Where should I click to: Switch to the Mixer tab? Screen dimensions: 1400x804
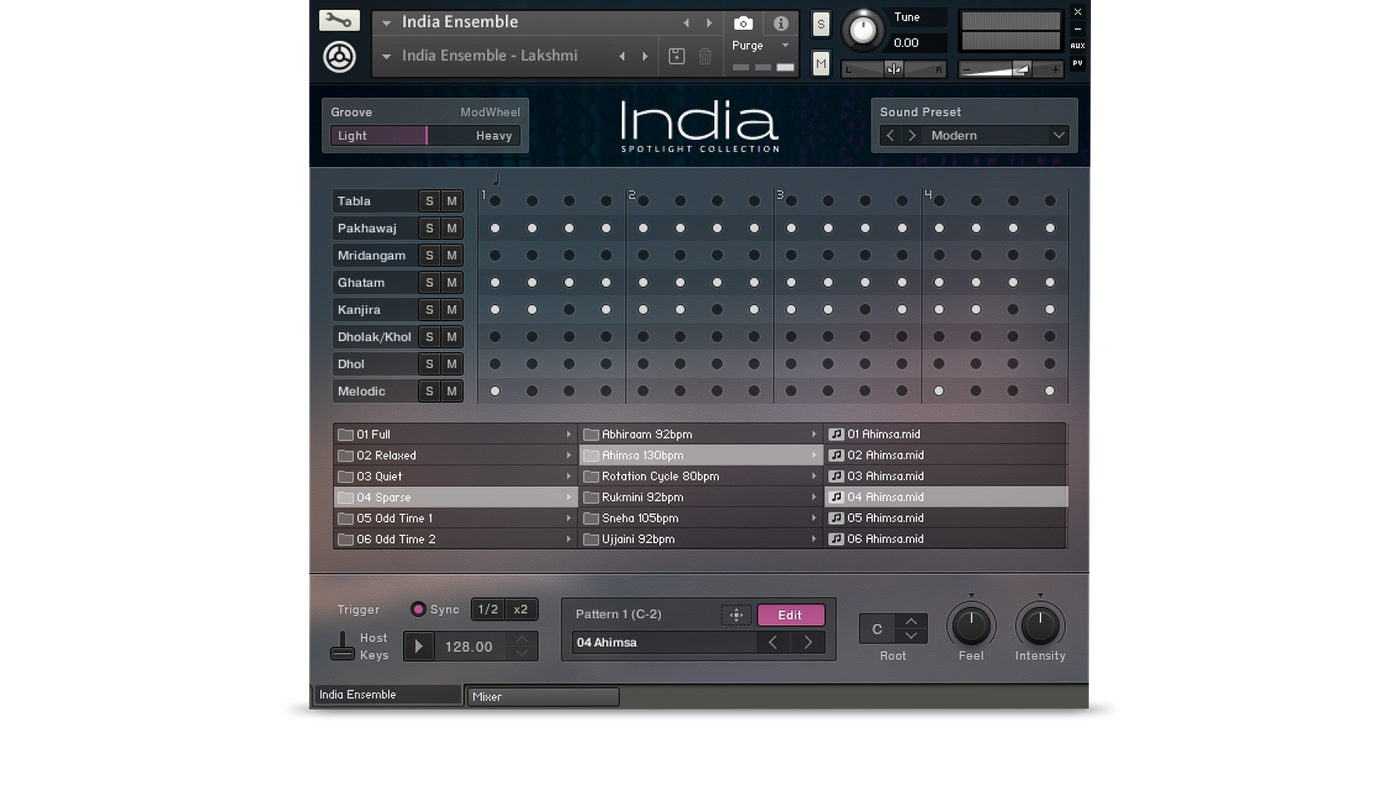click(x=543, y=696)
